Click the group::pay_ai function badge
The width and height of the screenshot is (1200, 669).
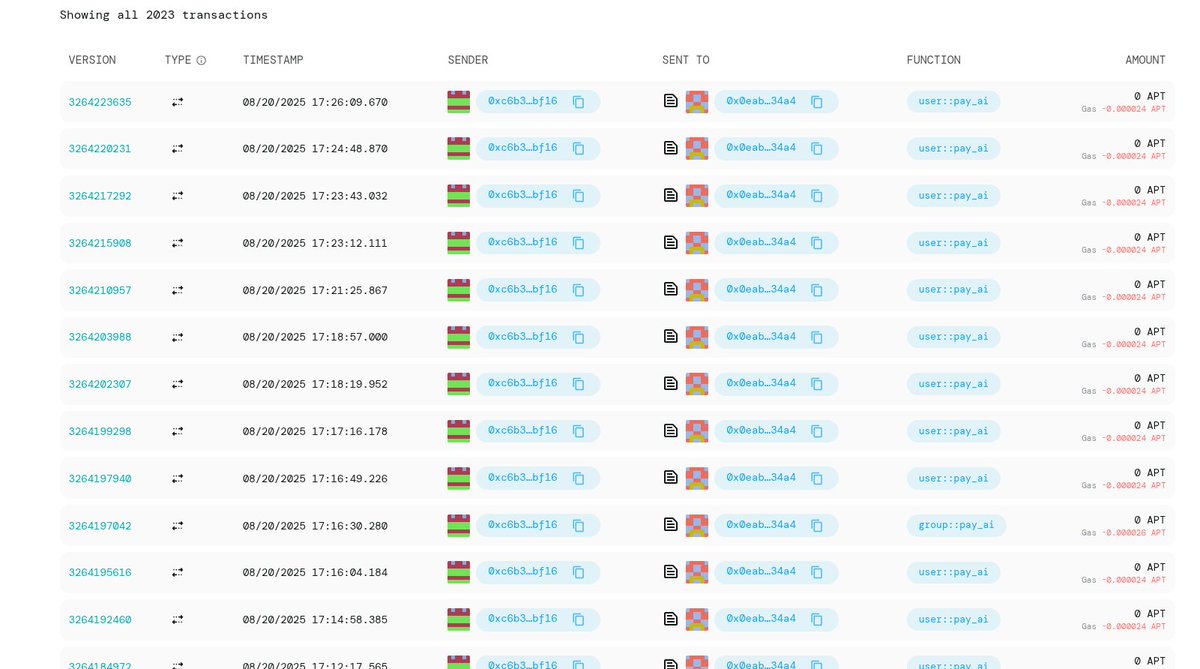tap(957, 525)
